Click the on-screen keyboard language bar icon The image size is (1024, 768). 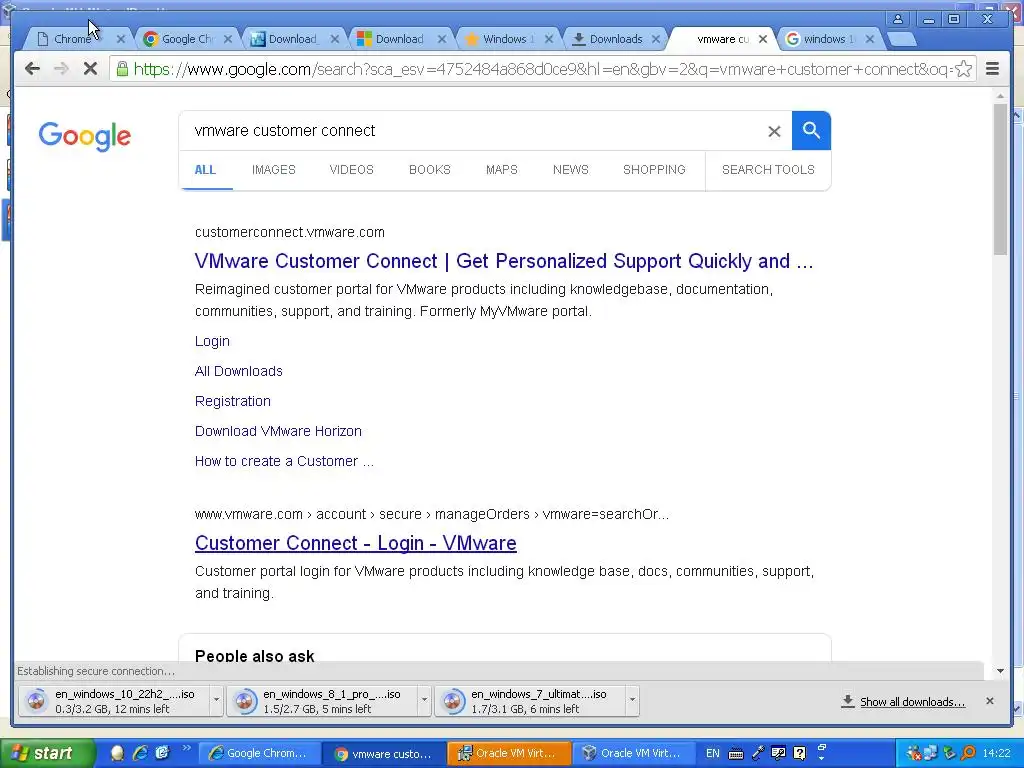(735, 754)
